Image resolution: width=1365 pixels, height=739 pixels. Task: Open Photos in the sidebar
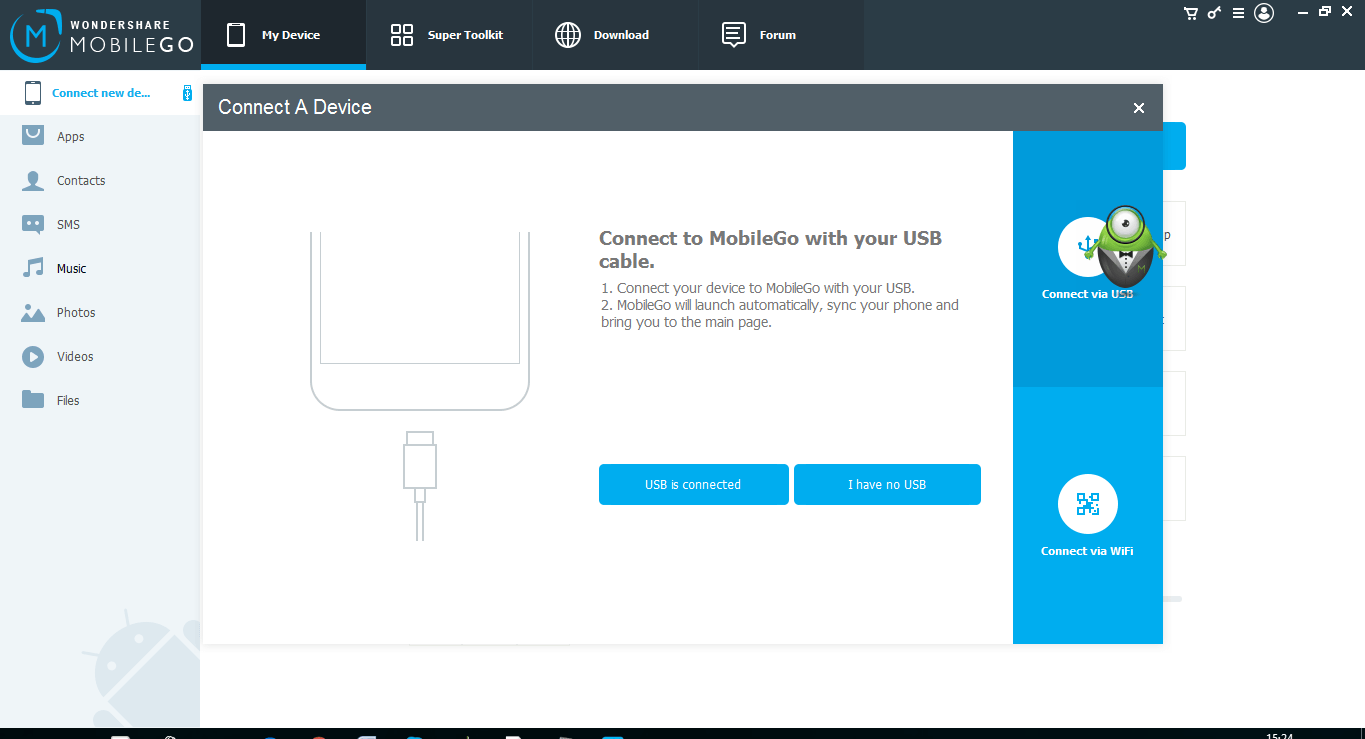pyautogui.click(x=75, y=313)
